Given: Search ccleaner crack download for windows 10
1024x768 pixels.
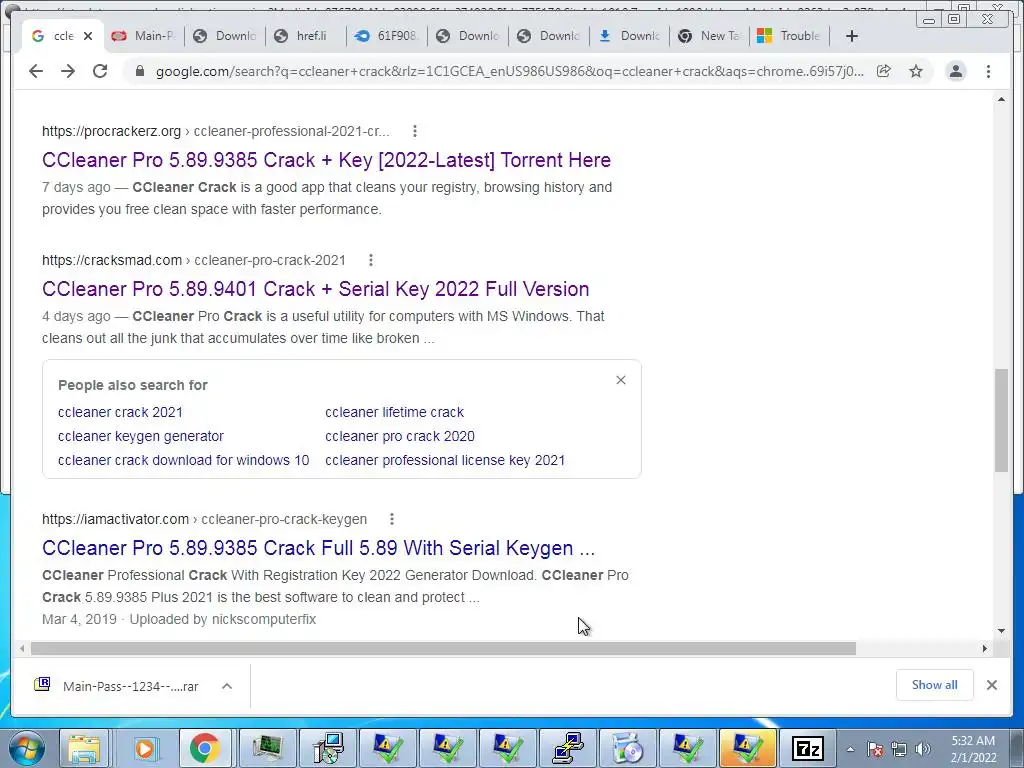Looking at the screenshot, I should tap(184, 460).
